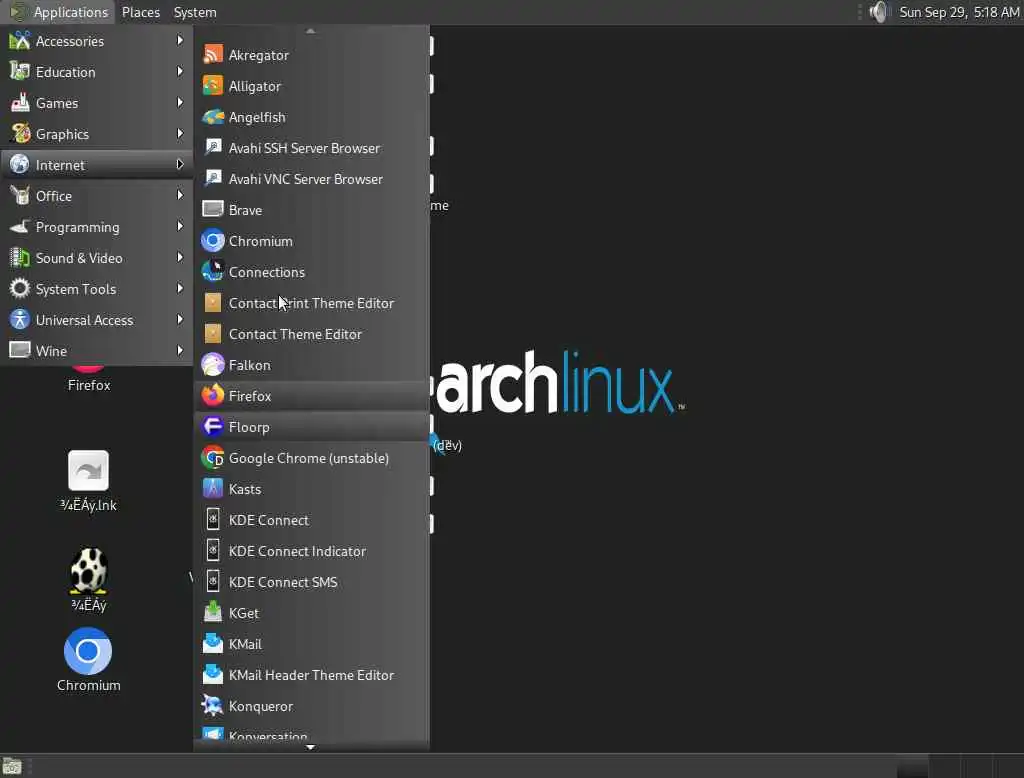Screen dimensions: 1024x778
Task: Expand the Sound & Video submenu arrow
Action: coord(180,257)
